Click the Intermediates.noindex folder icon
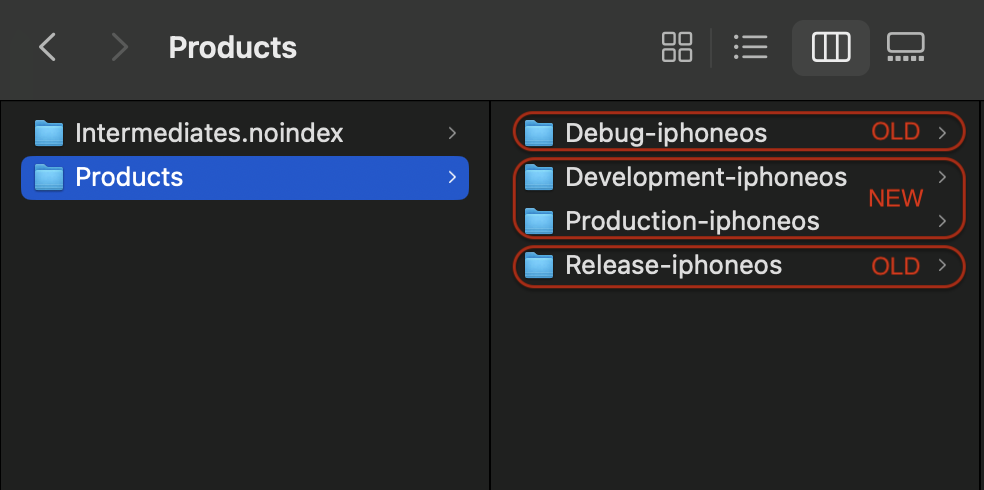This screenshot has height=490, width=984. pos(49,133)
